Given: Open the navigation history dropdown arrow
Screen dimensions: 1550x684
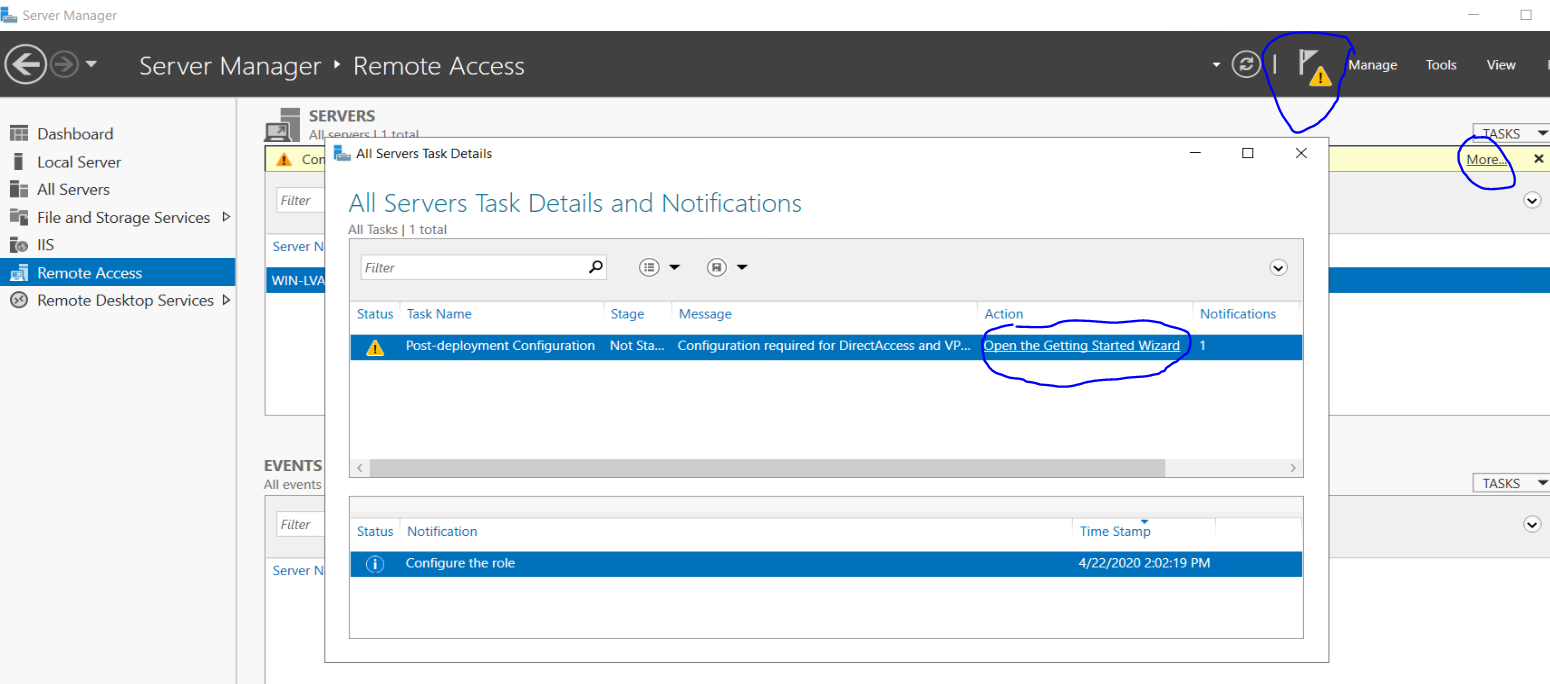Looking at the screenshot, I should tap(91, 65).
